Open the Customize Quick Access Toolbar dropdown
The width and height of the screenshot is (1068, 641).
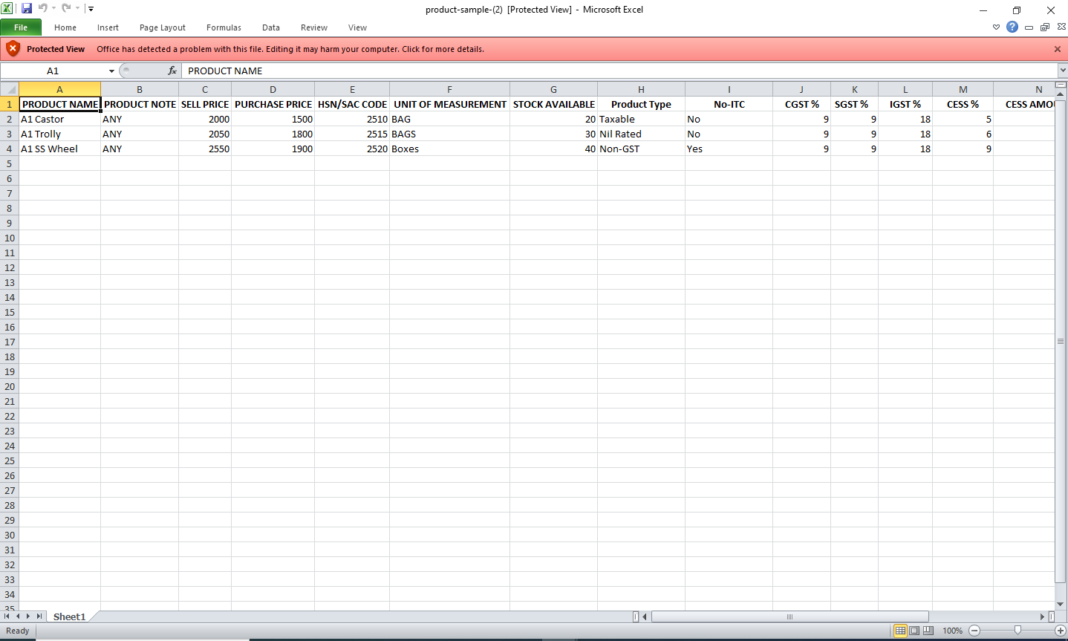click(90, 8)
